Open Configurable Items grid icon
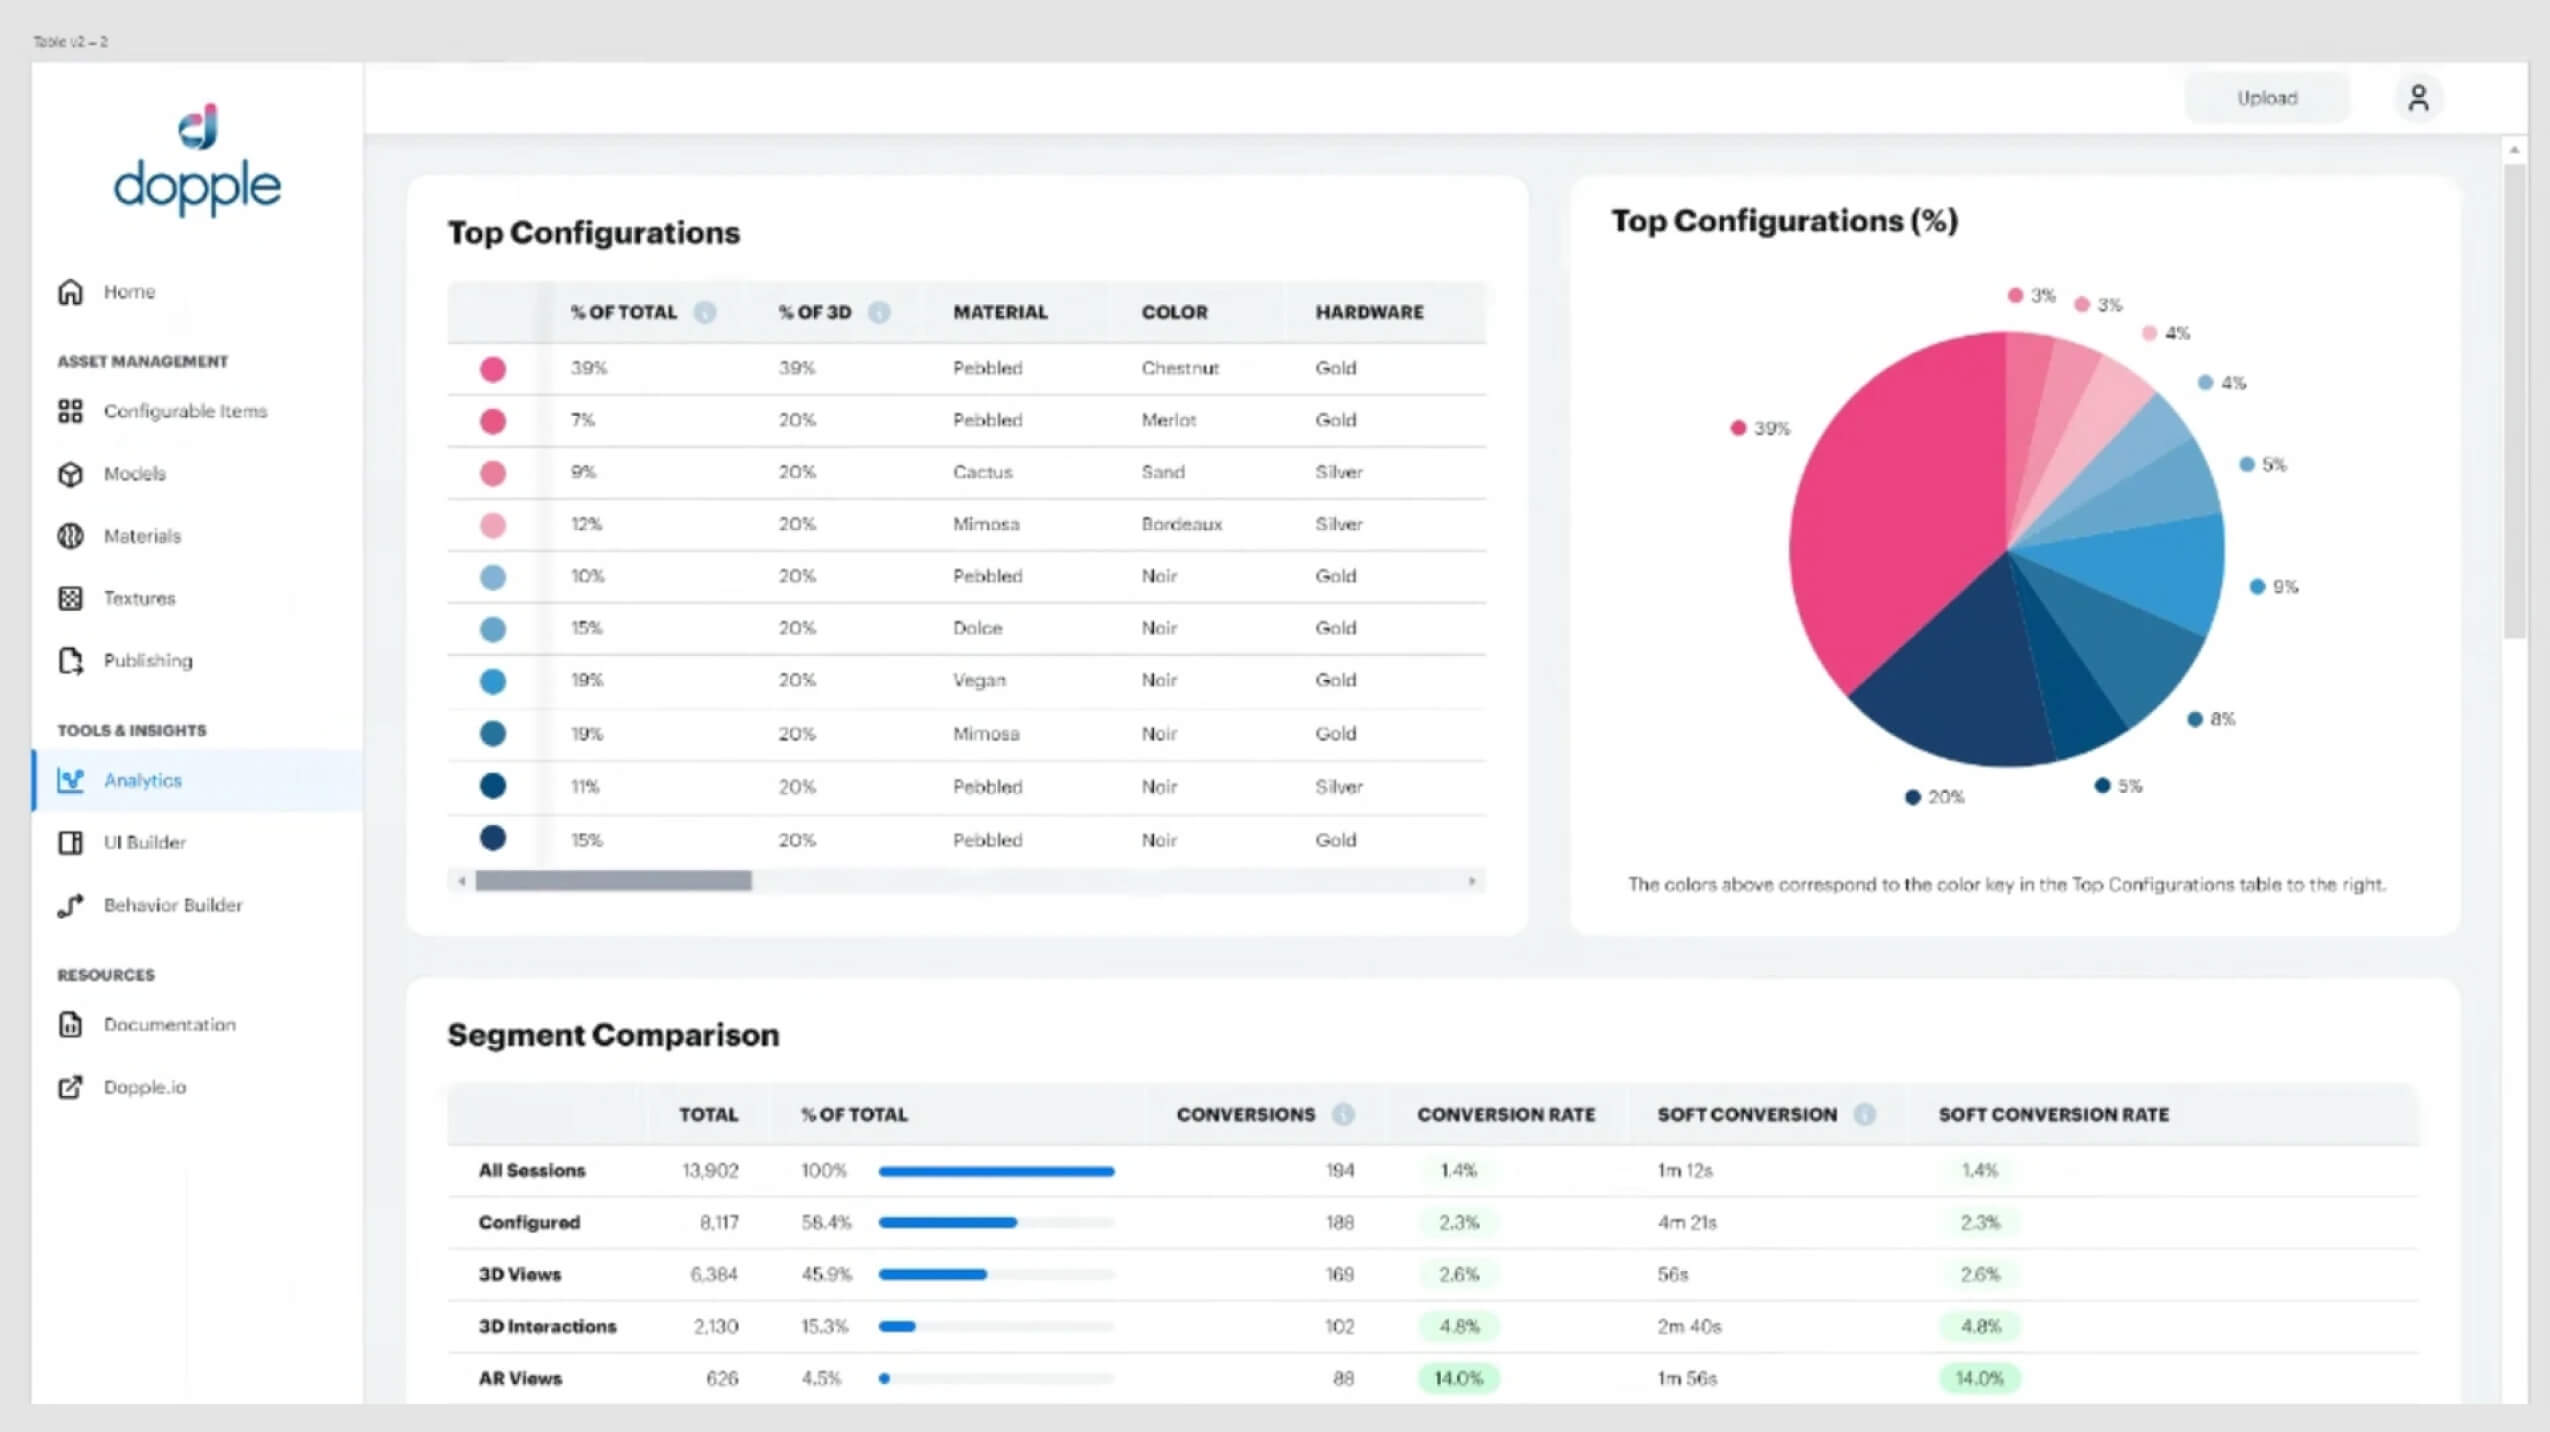Screen dimensions: 2550x1432 coord(70,411)
